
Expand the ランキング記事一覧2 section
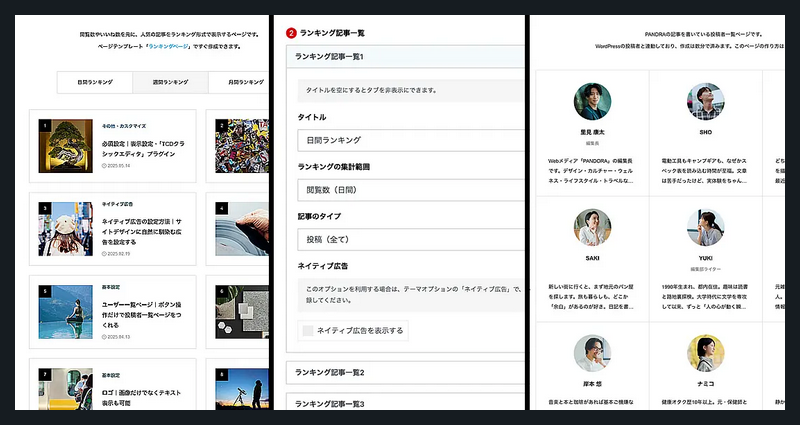coord(406,372)
